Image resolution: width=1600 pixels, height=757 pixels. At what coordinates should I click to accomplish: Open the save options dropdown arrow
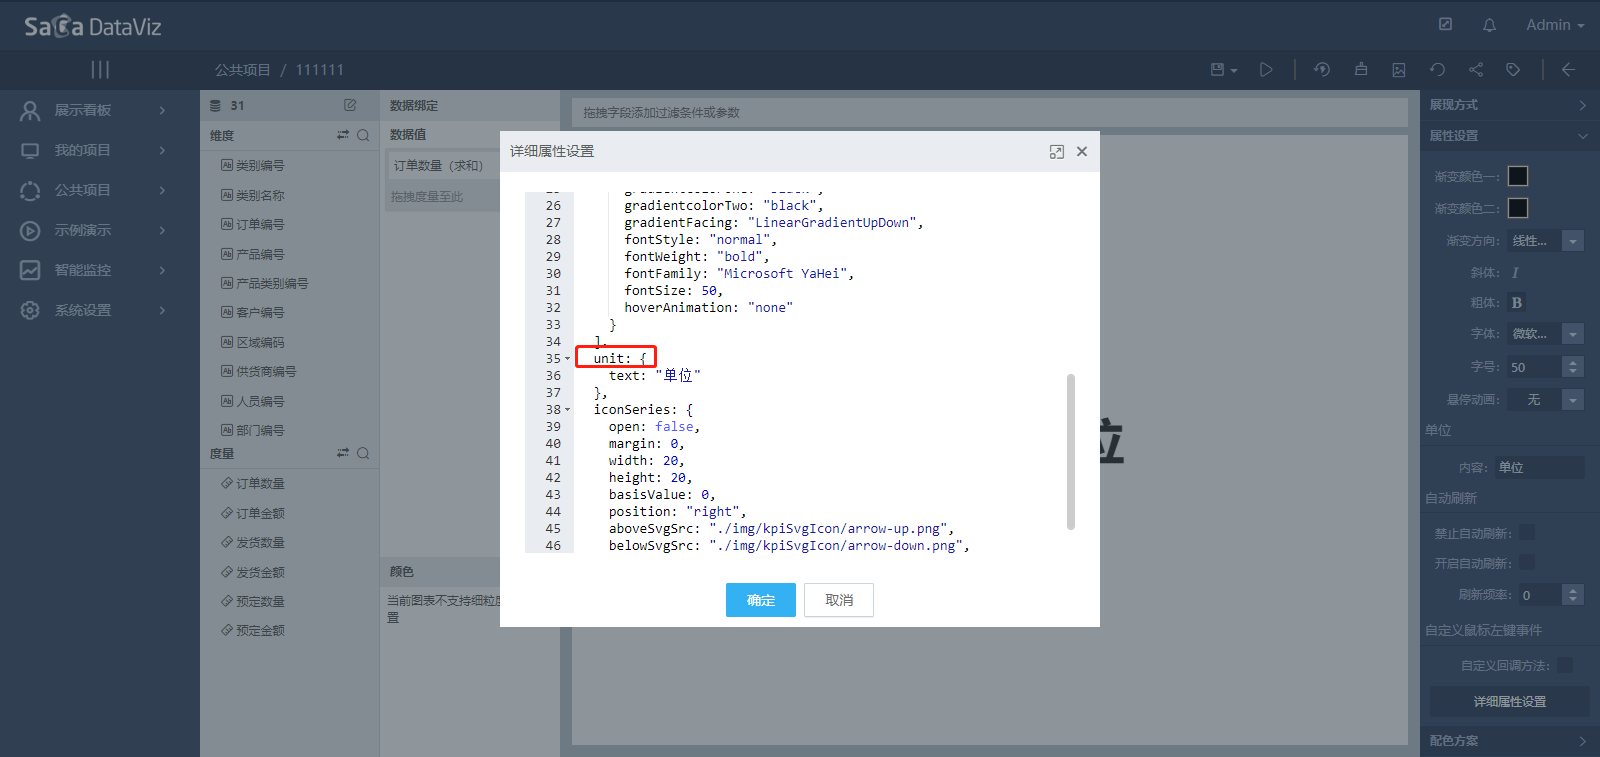tap(1234, 71)
